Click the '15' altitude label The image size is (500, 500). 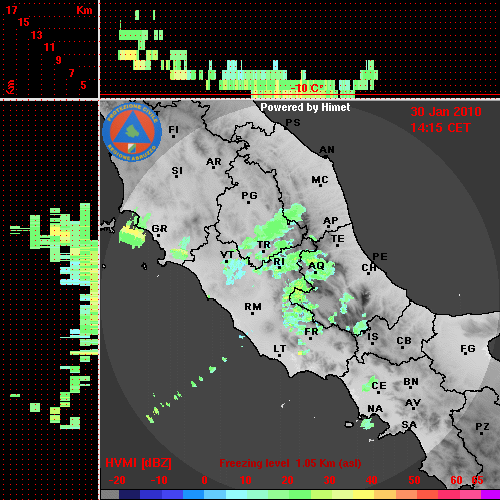click(x=24, y=22)
